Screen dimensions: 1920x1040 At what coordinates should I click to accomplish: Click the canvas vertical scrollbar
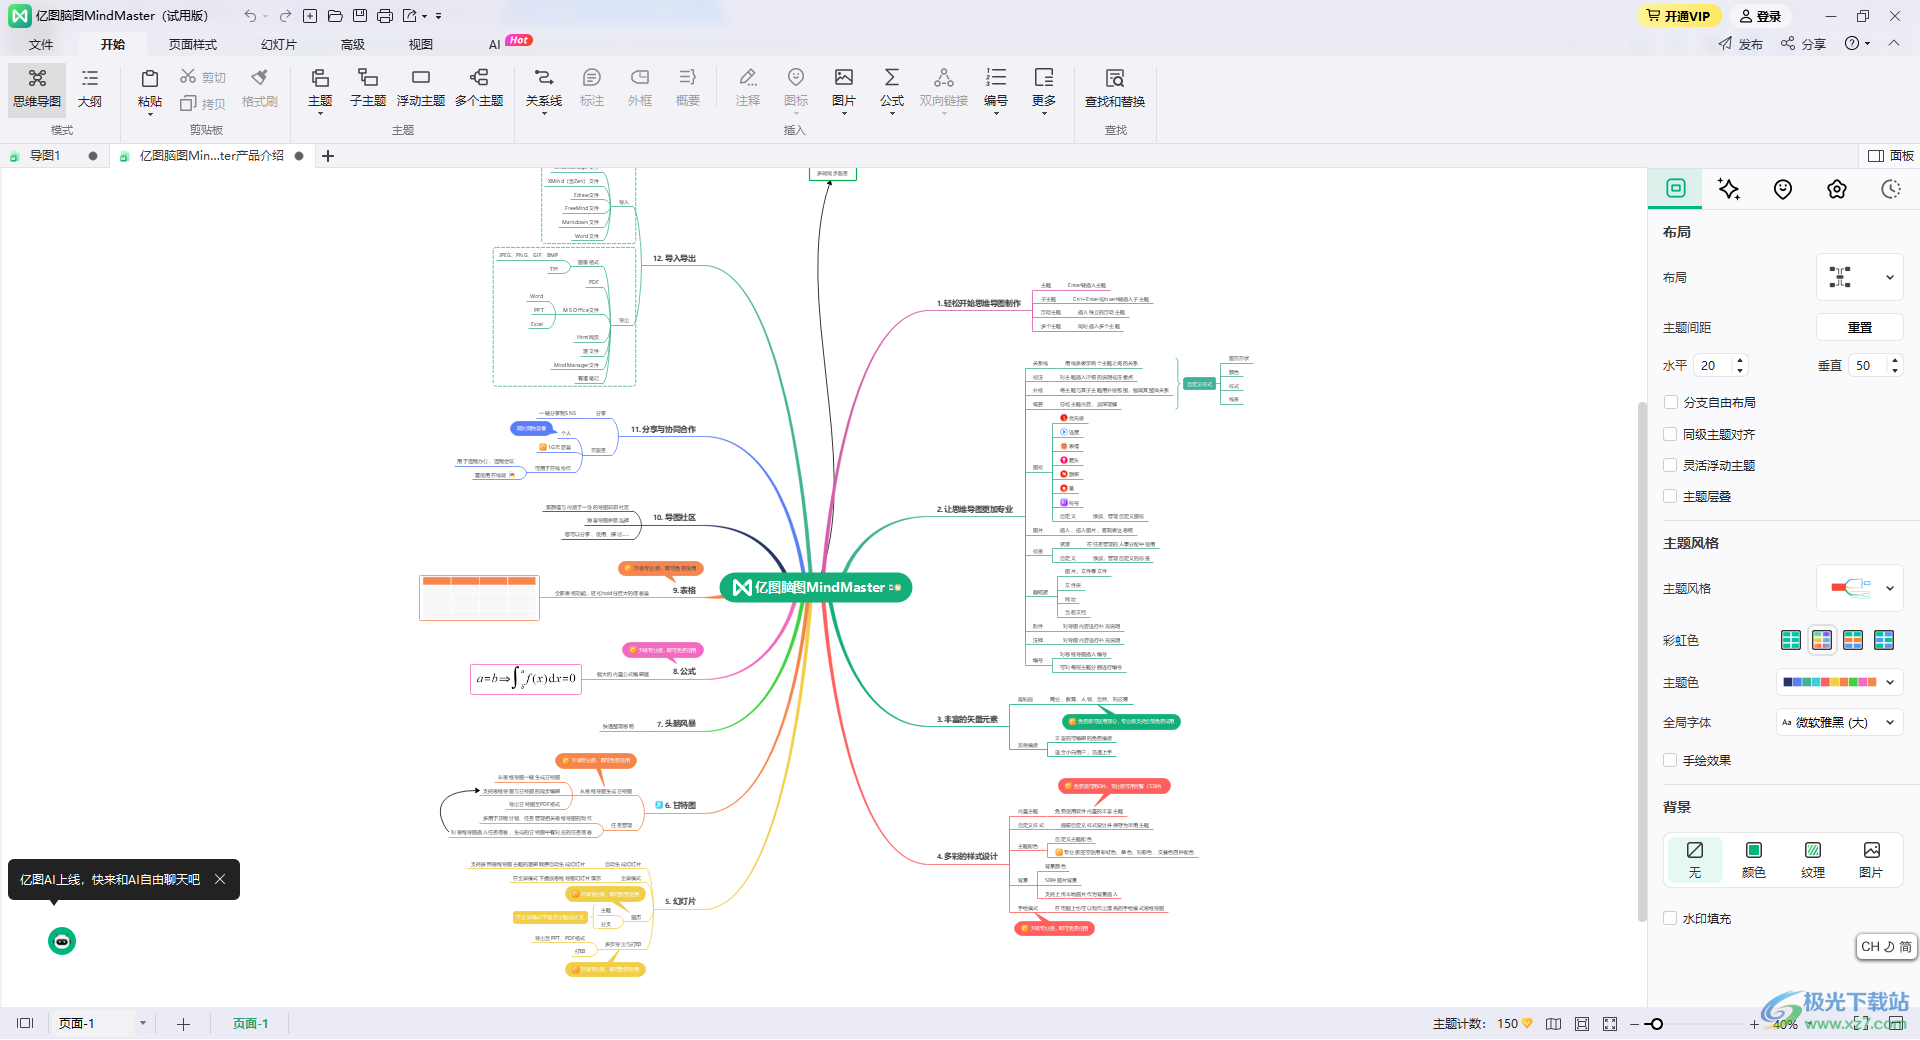point(1642,660)
